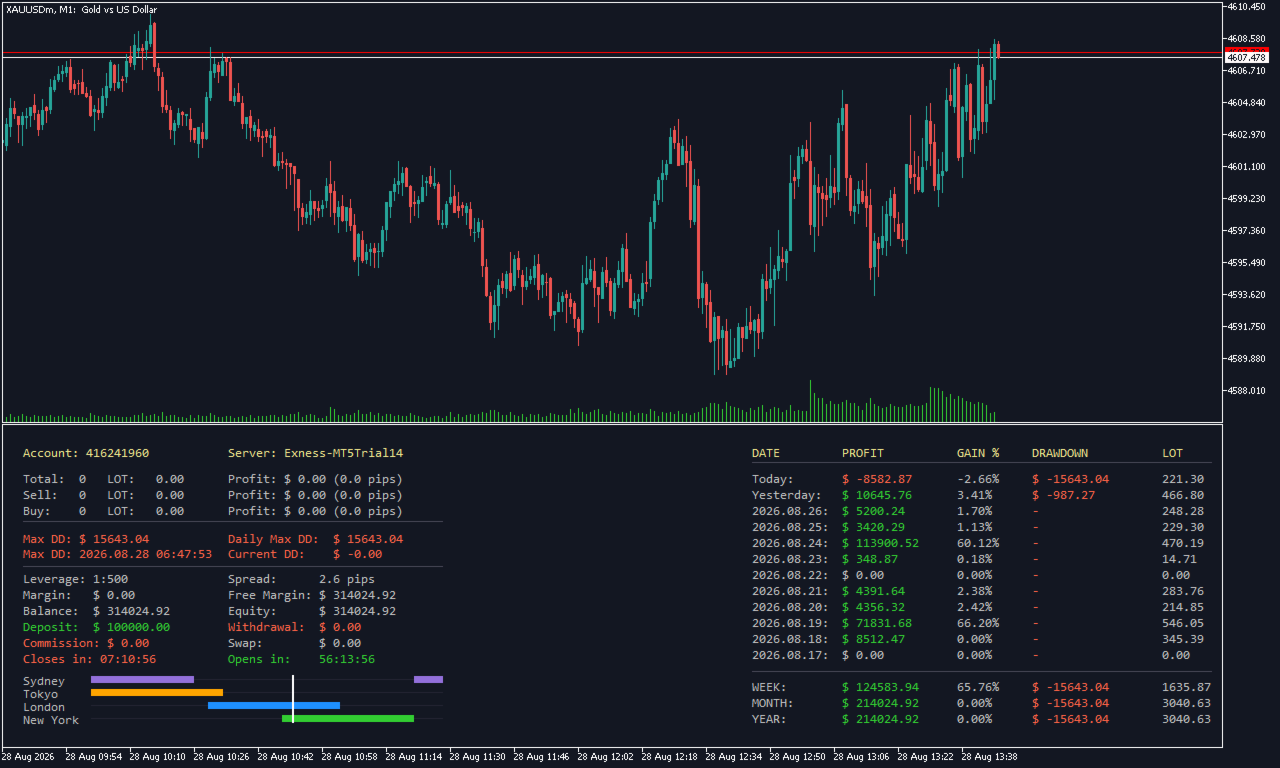Click the WEEK lot total 1635.87

[1186, 687]
